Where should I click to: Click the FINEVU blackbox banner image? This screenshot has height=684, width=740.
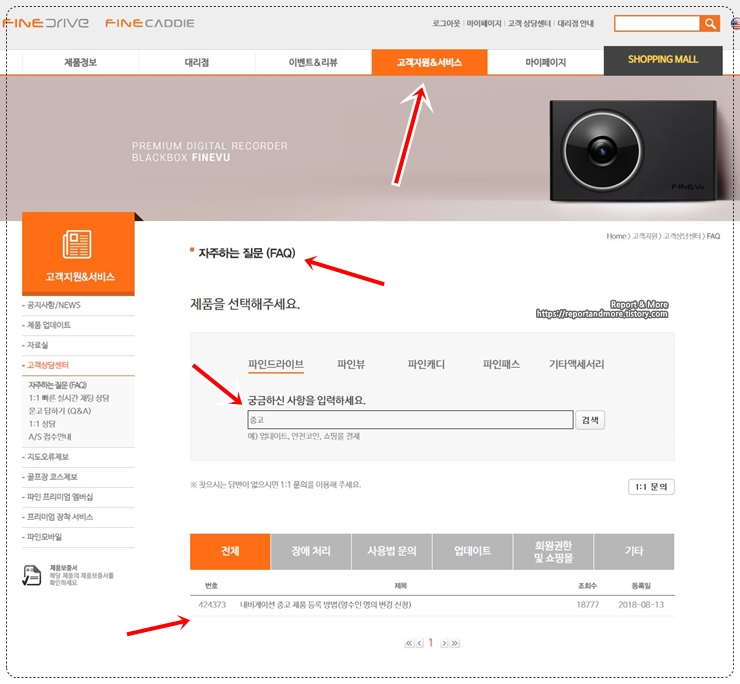pos(633,150)
